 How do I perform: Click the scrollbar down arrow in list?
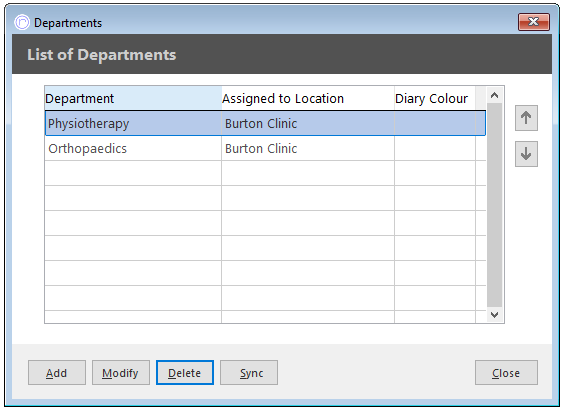pos(495,315)
